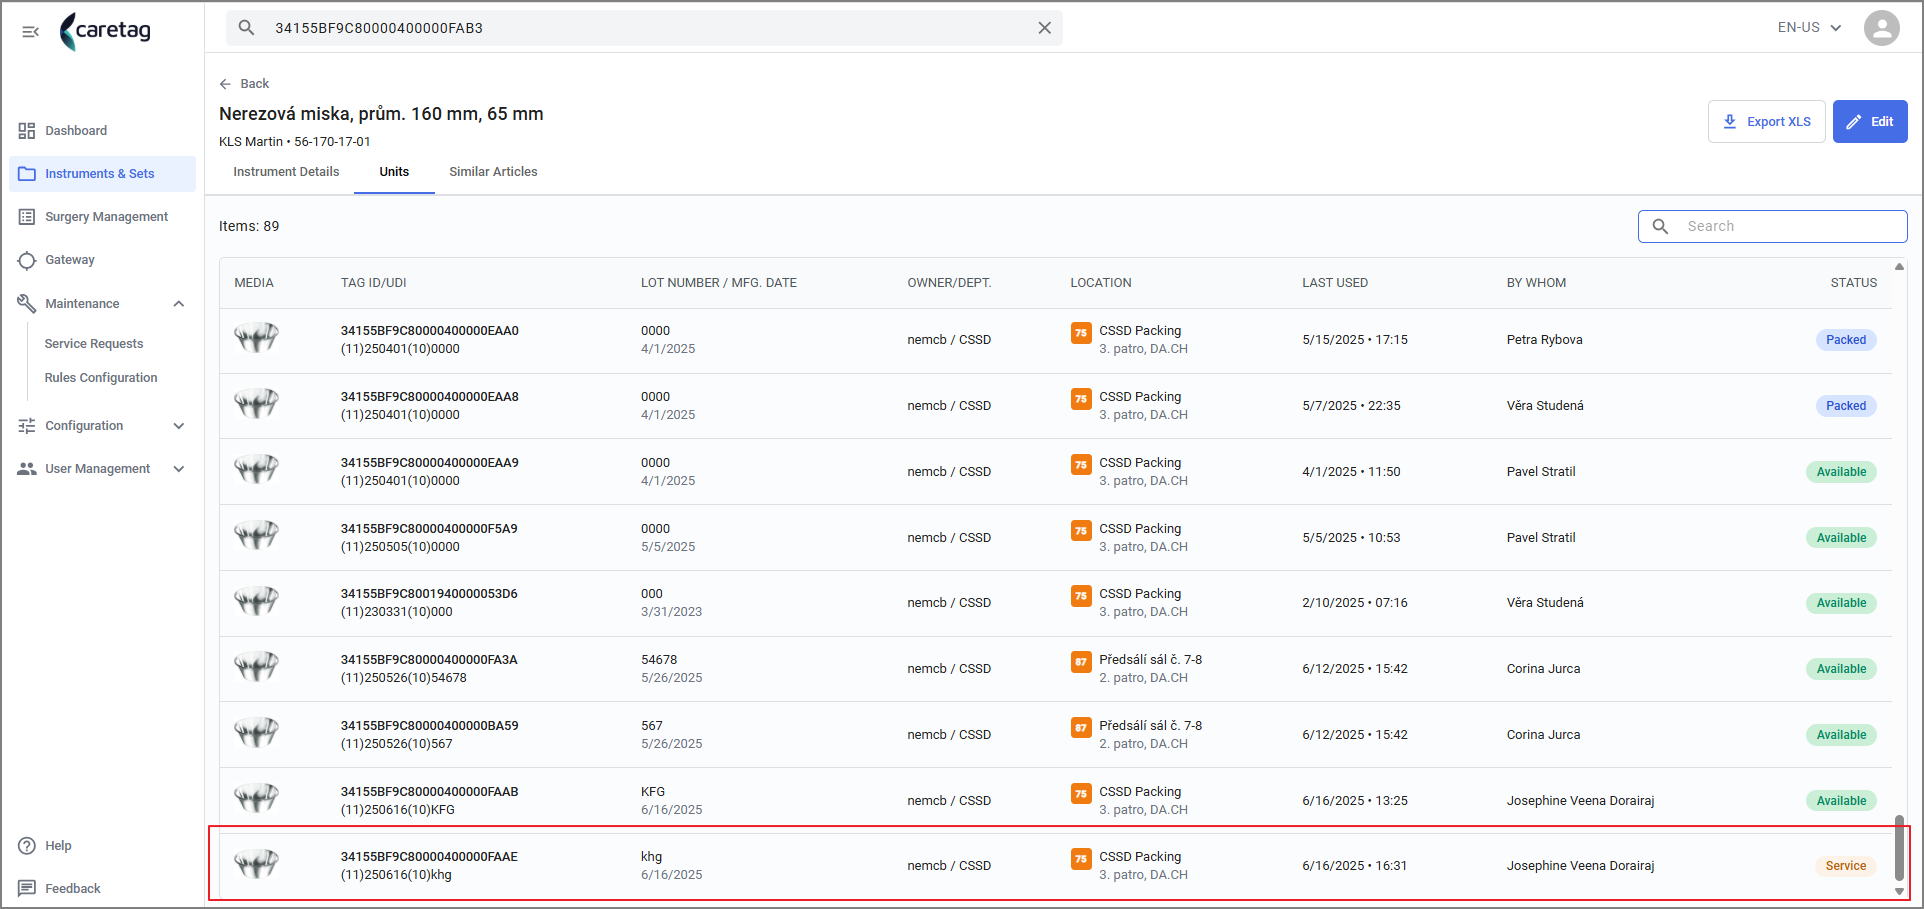Click location icon 75 for tag FAAB row
The width and height of the screenshot is (1924, 909).
pyautogui.click(x=1081, y=794)
